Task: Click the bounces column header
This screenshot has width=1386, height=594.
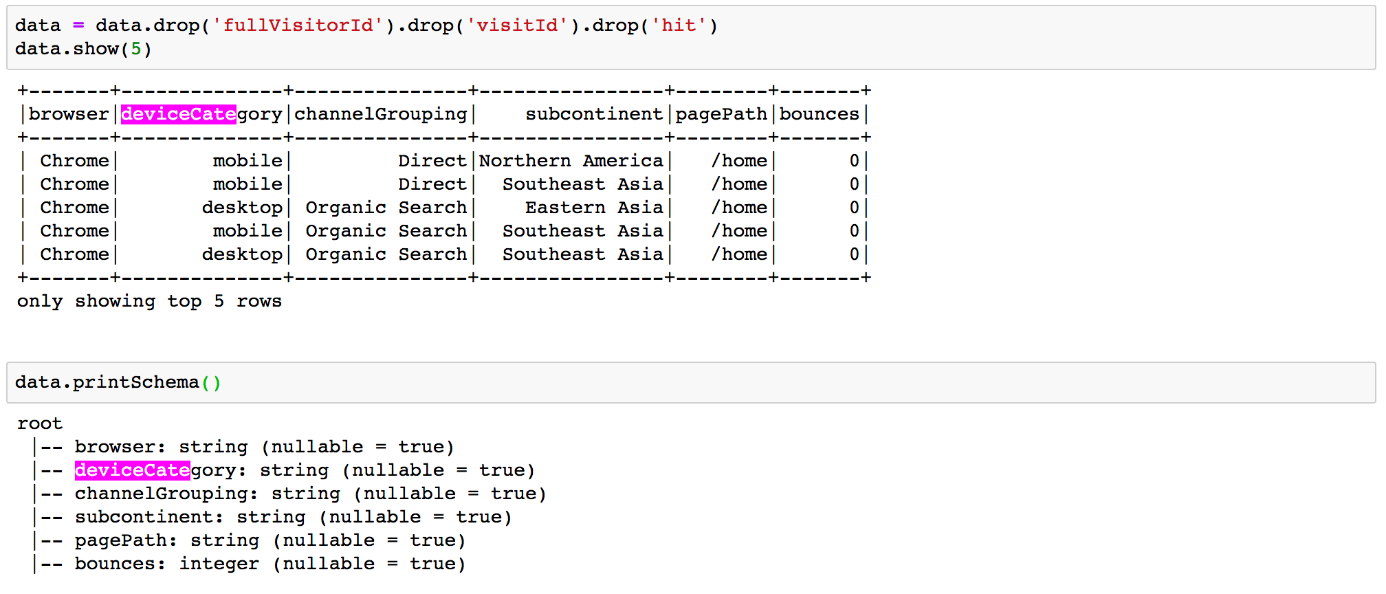Action: pos(819,114)
